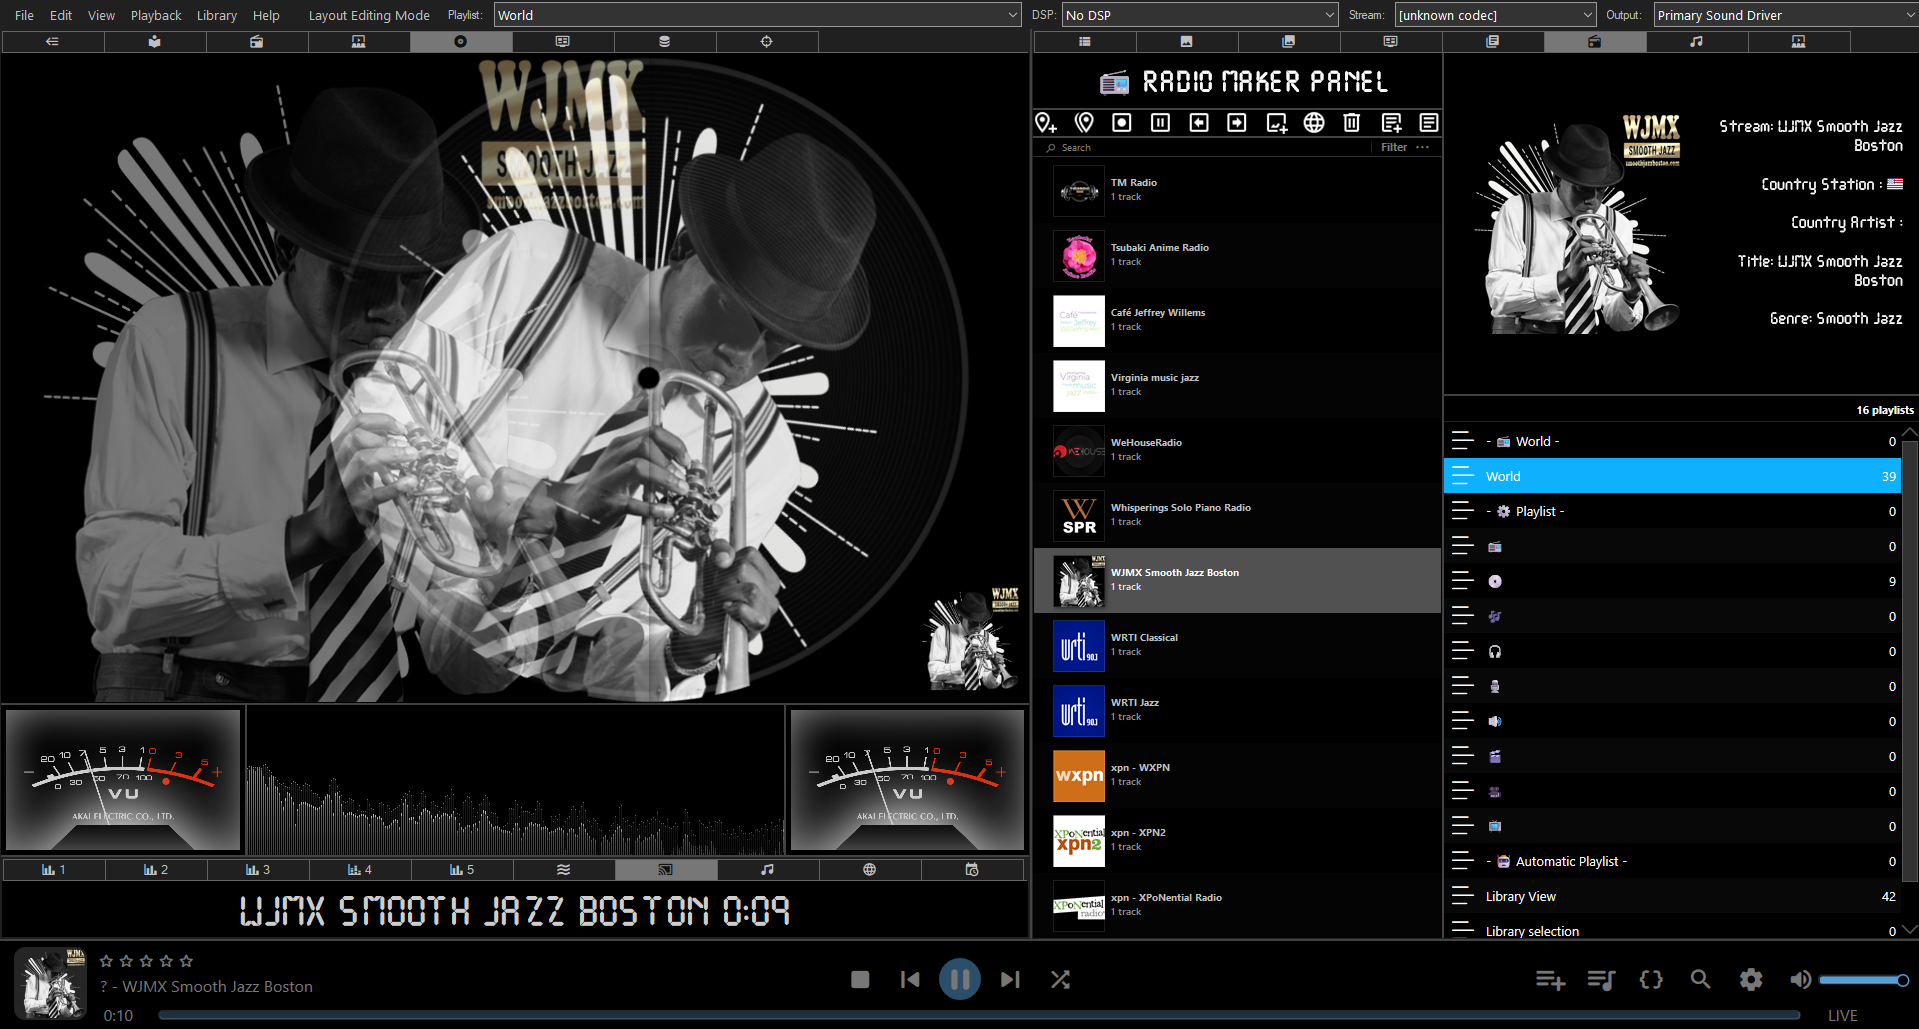
Task: Click the text lines document icon in Radio Maker toolbar
Action: (x=1429, y=122)
